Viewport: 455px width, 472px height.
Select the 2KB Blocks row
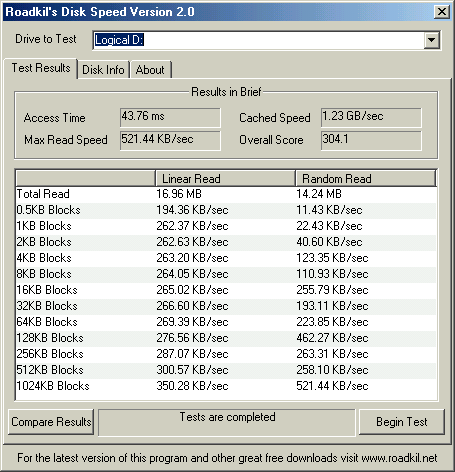tap(226, 242)
